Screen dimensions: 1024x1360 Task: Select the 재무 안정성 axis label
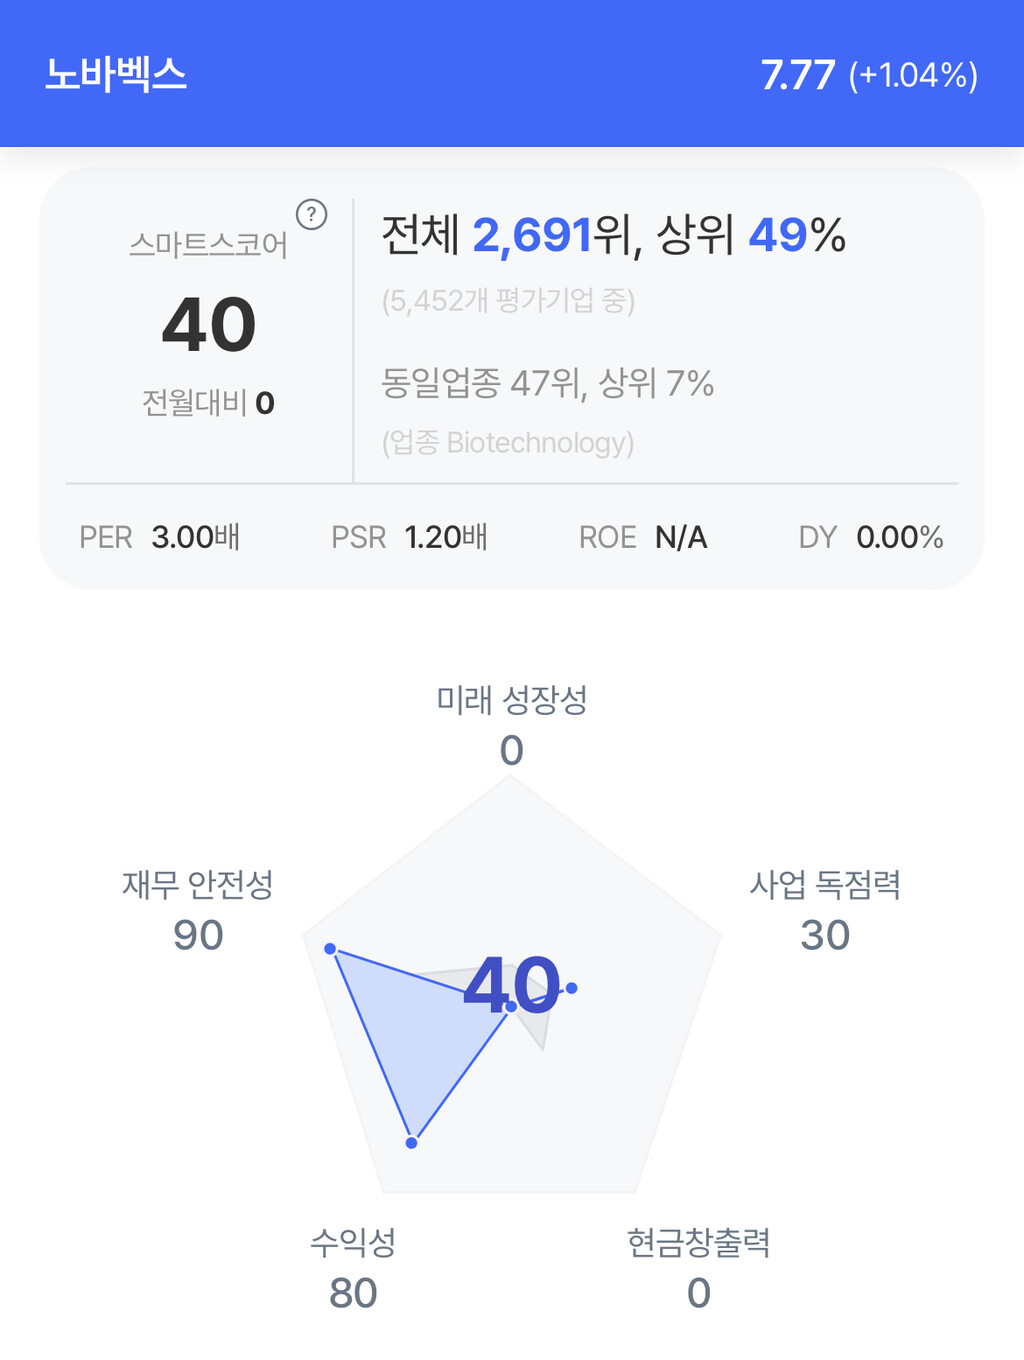[x=198, y=885]
